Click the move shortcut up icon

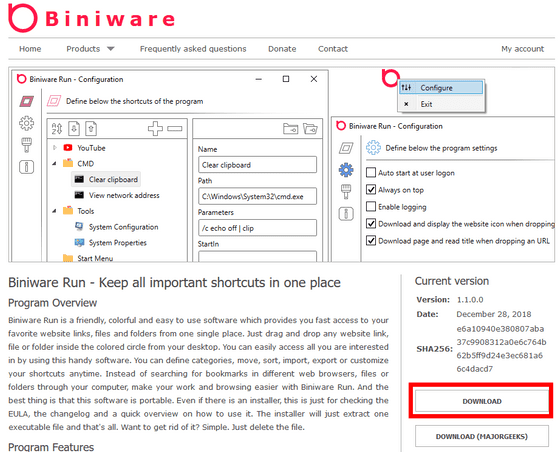click(x=91, y=129)
